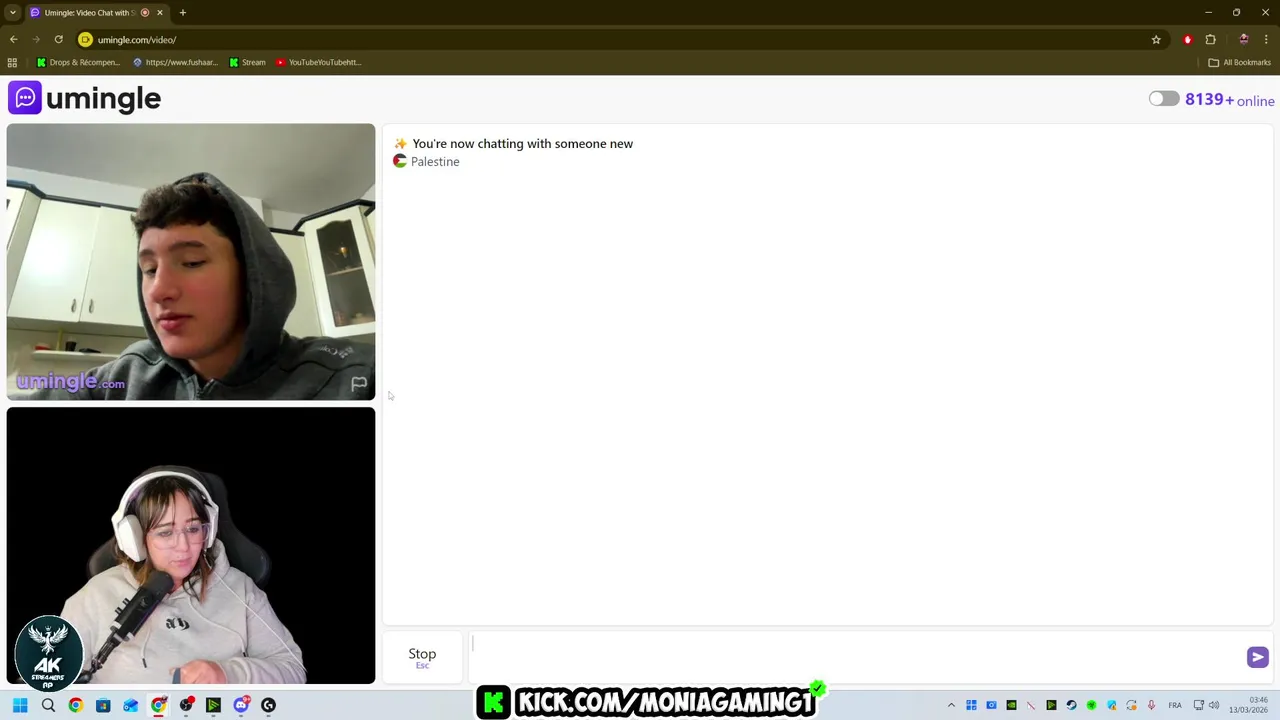
Task: Bookmark this page with the star icon
Action: click(x=1156, y=40)
